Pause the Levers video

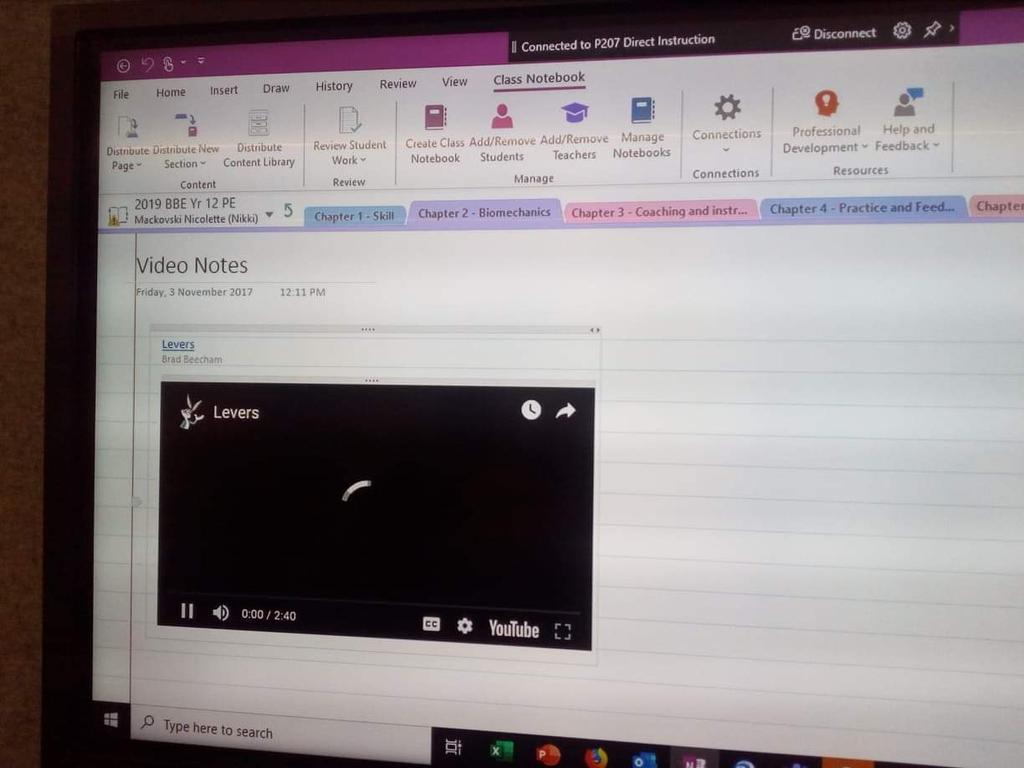187,611
